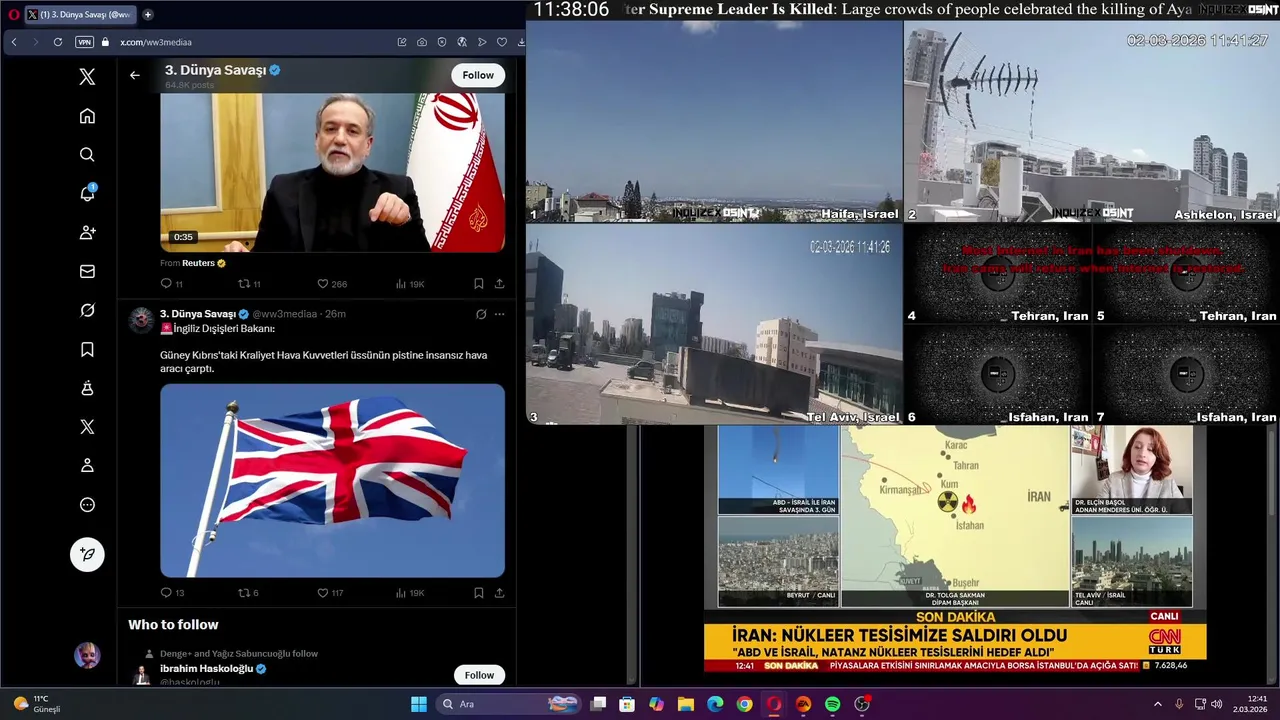Open Profile person icon in X sidebar
This screenshot has height=720, width=1280.
tap(87, 466)
